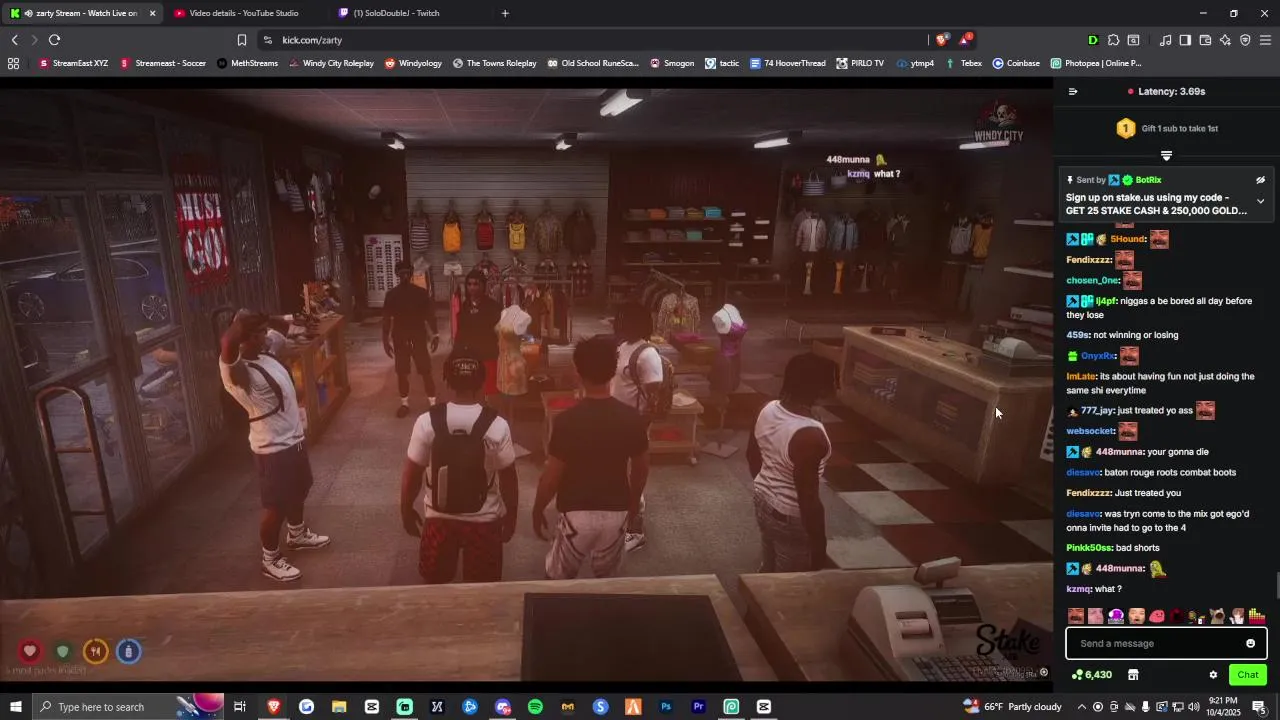Close the zarty Stream tab
This screenshot has height=720, width=1280.
[152, 13]
